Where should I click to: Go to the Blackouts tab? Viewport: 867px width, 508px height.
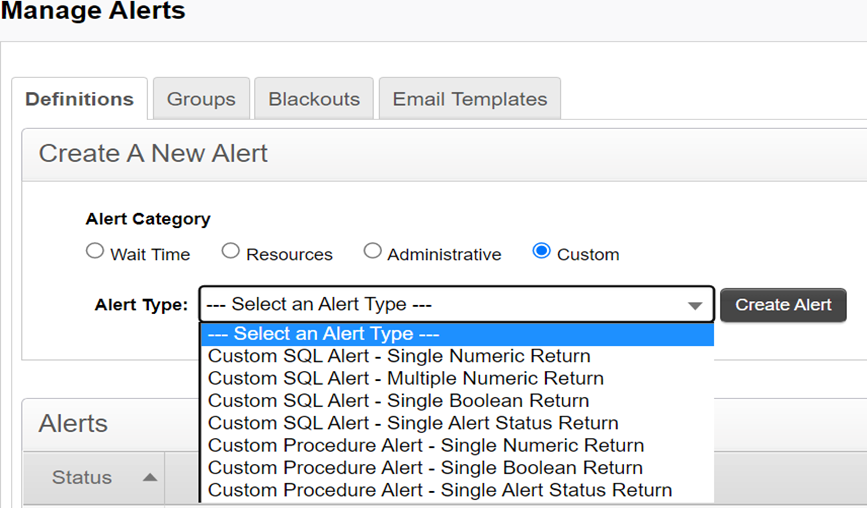click(314, 99)
